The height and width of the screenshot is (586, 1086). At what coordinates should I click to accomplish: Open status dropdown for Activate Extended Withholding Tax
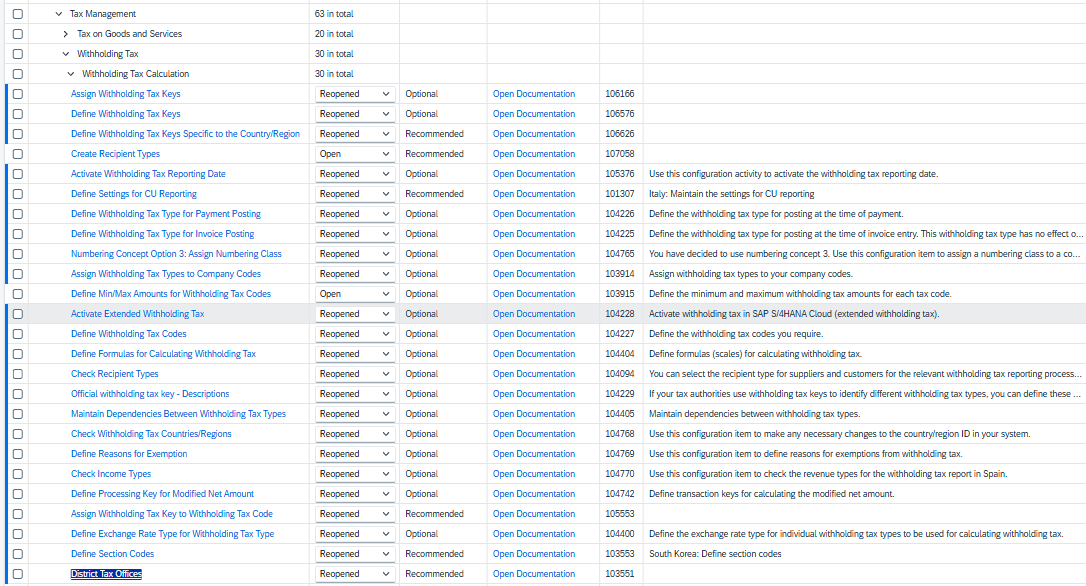(x=355, y=314)
